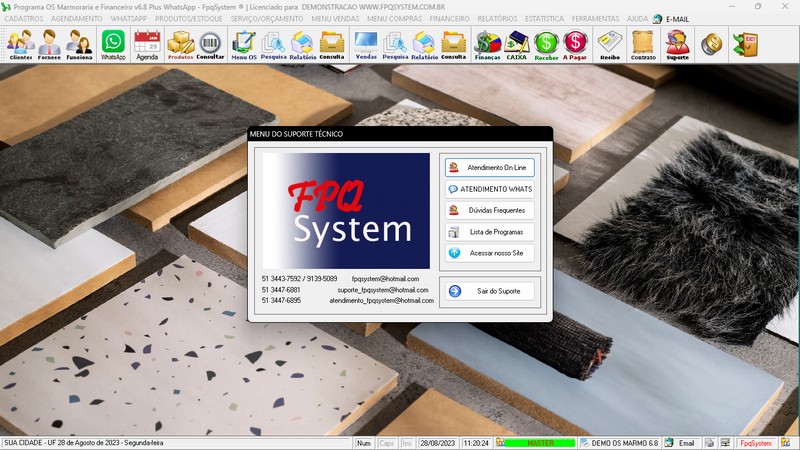Screen dimensions: 800x450
Task: Click the Sair do Suporte button
Action: point(490,291)
